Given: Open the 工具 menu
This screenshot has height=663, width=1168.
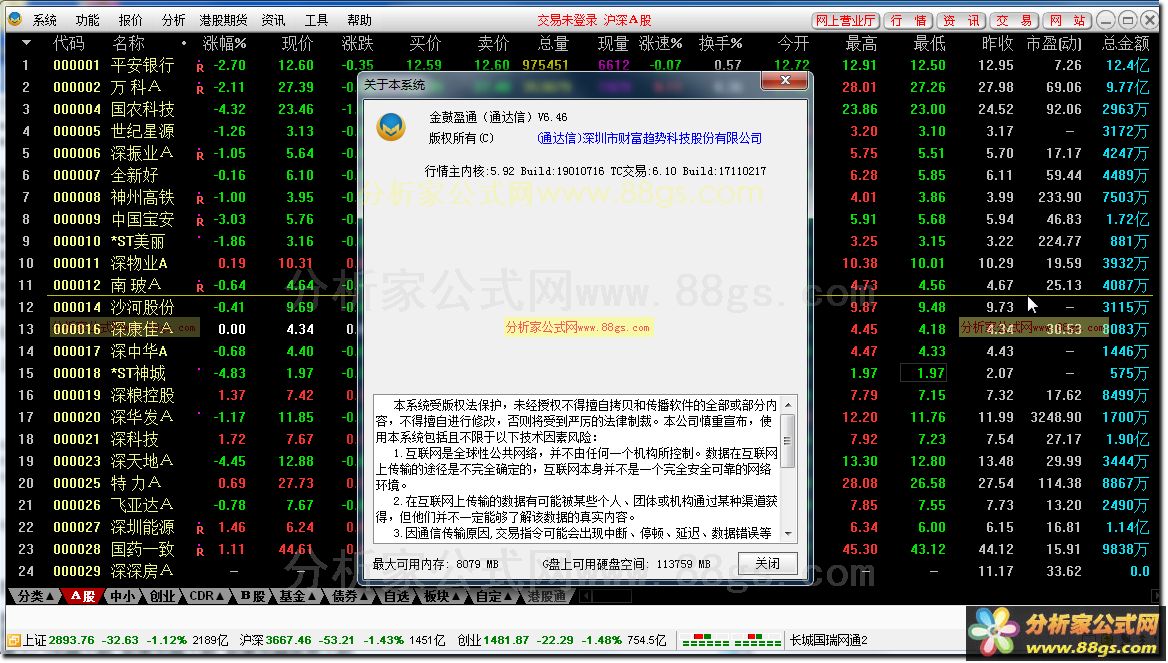Looking at the screenshot, I should pyautogui.click(x=317, y=20).
